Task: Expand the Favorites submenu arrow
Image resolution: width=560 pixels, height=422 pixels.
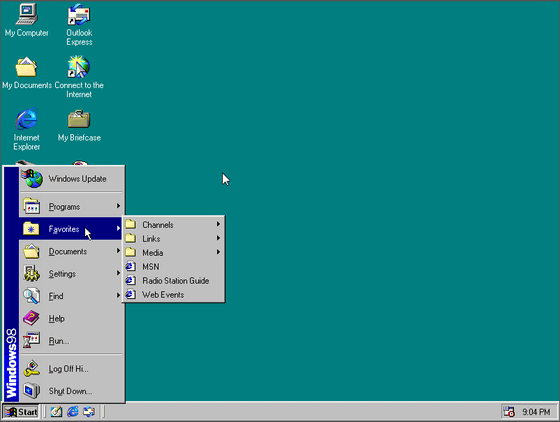Action: click(118, 228)
